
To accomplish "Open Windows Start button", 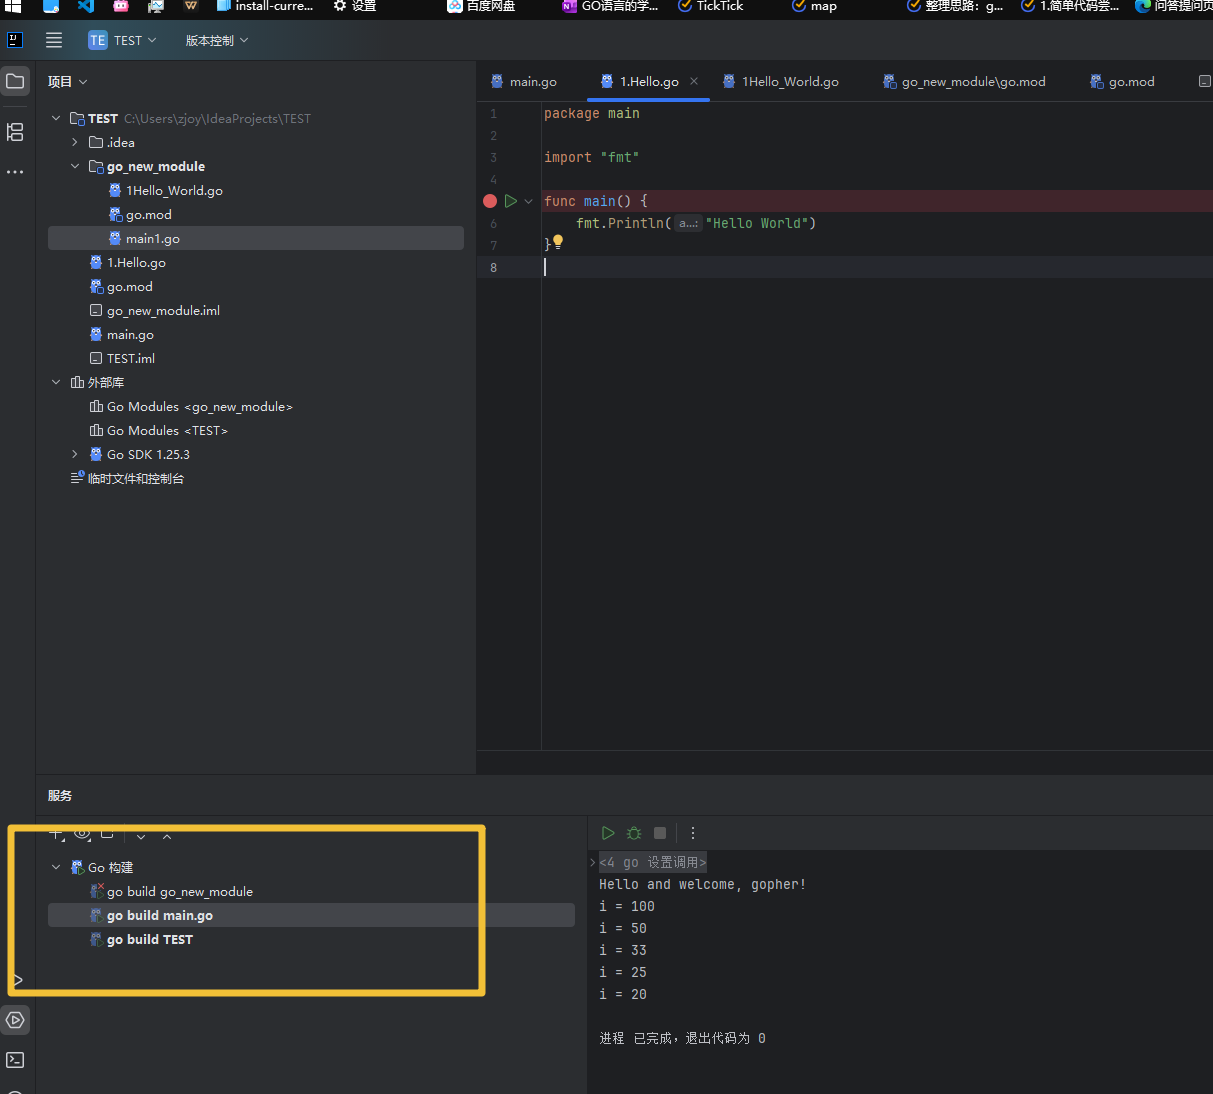I will pos(13,6).
